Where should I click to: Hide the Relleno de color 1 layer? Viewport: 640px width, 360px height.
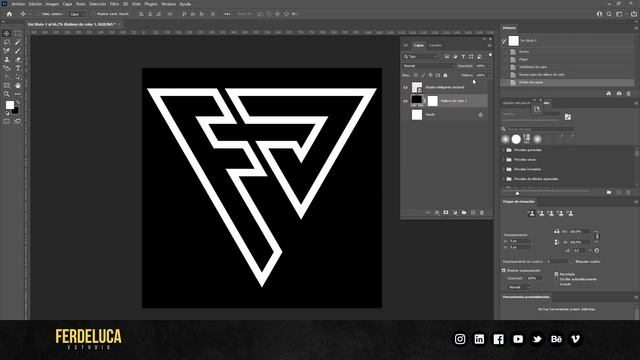click(x=405, y=101)
